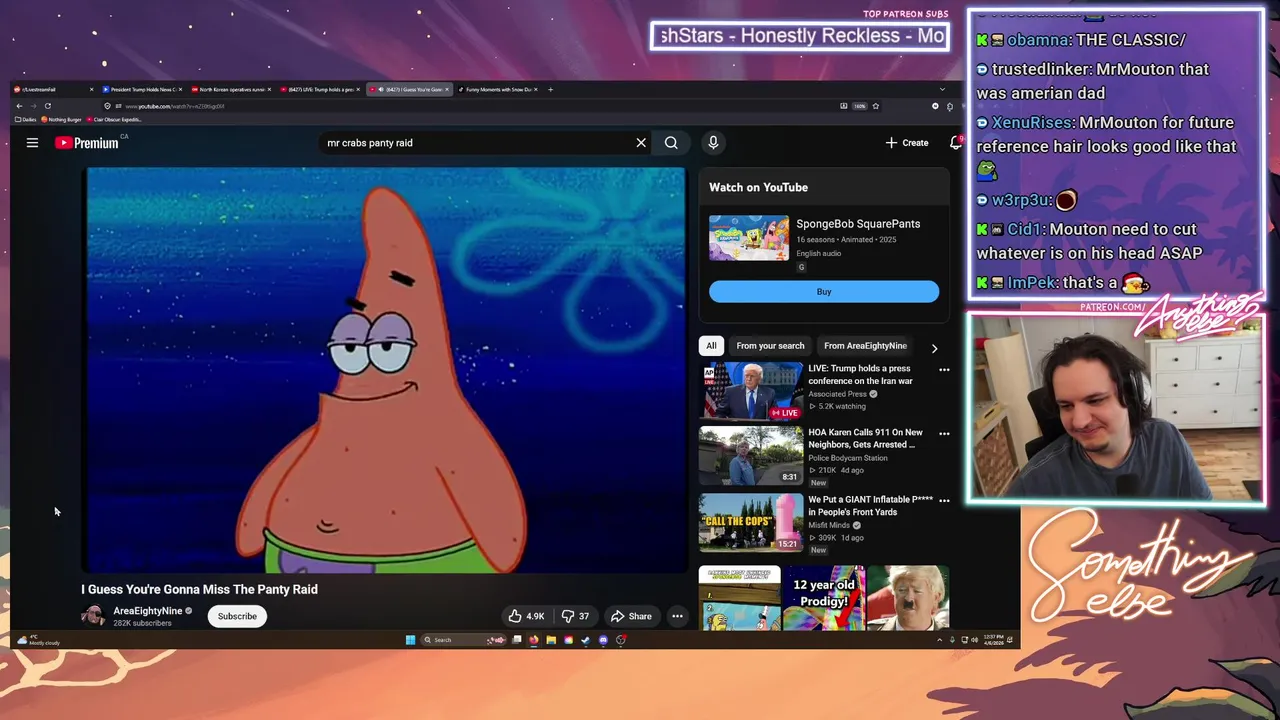The width and height of the screenshot is (1280, 720).
Task: Open the SpongeBob SquarePants show thumbnail
Action: point(749,238)
